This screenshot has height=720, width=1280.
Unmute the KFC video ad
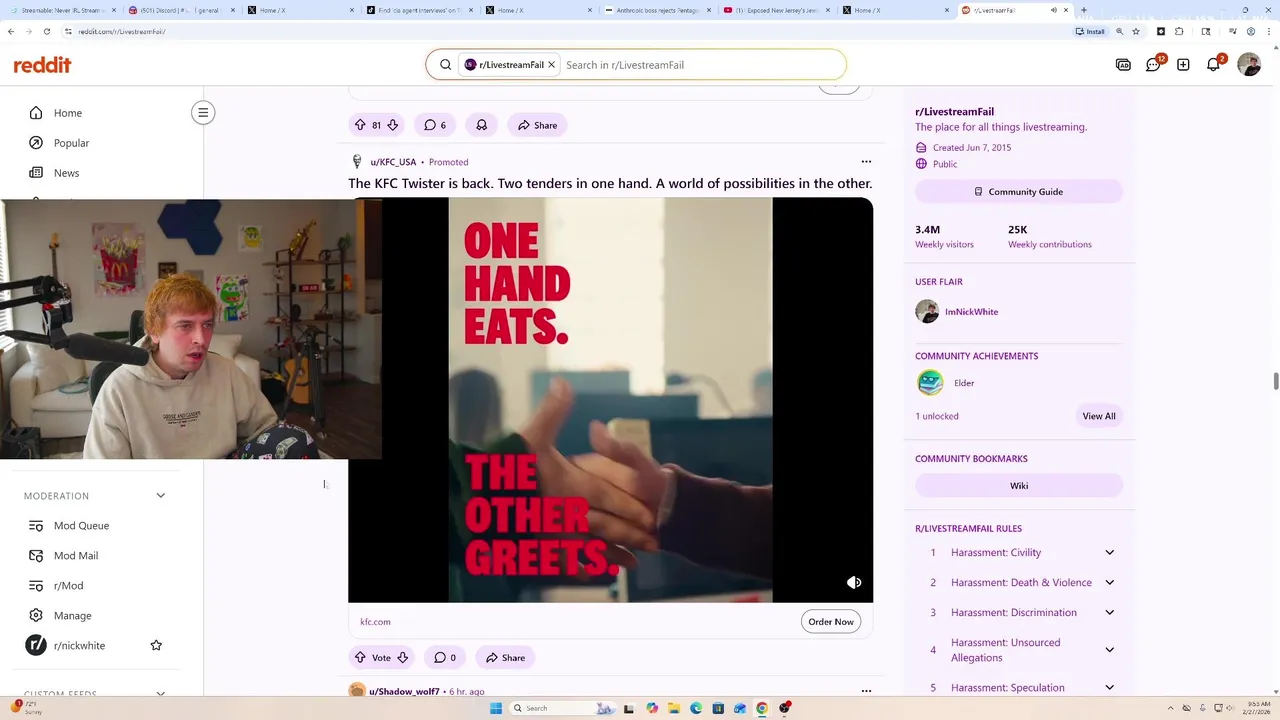tap(854, 582)
